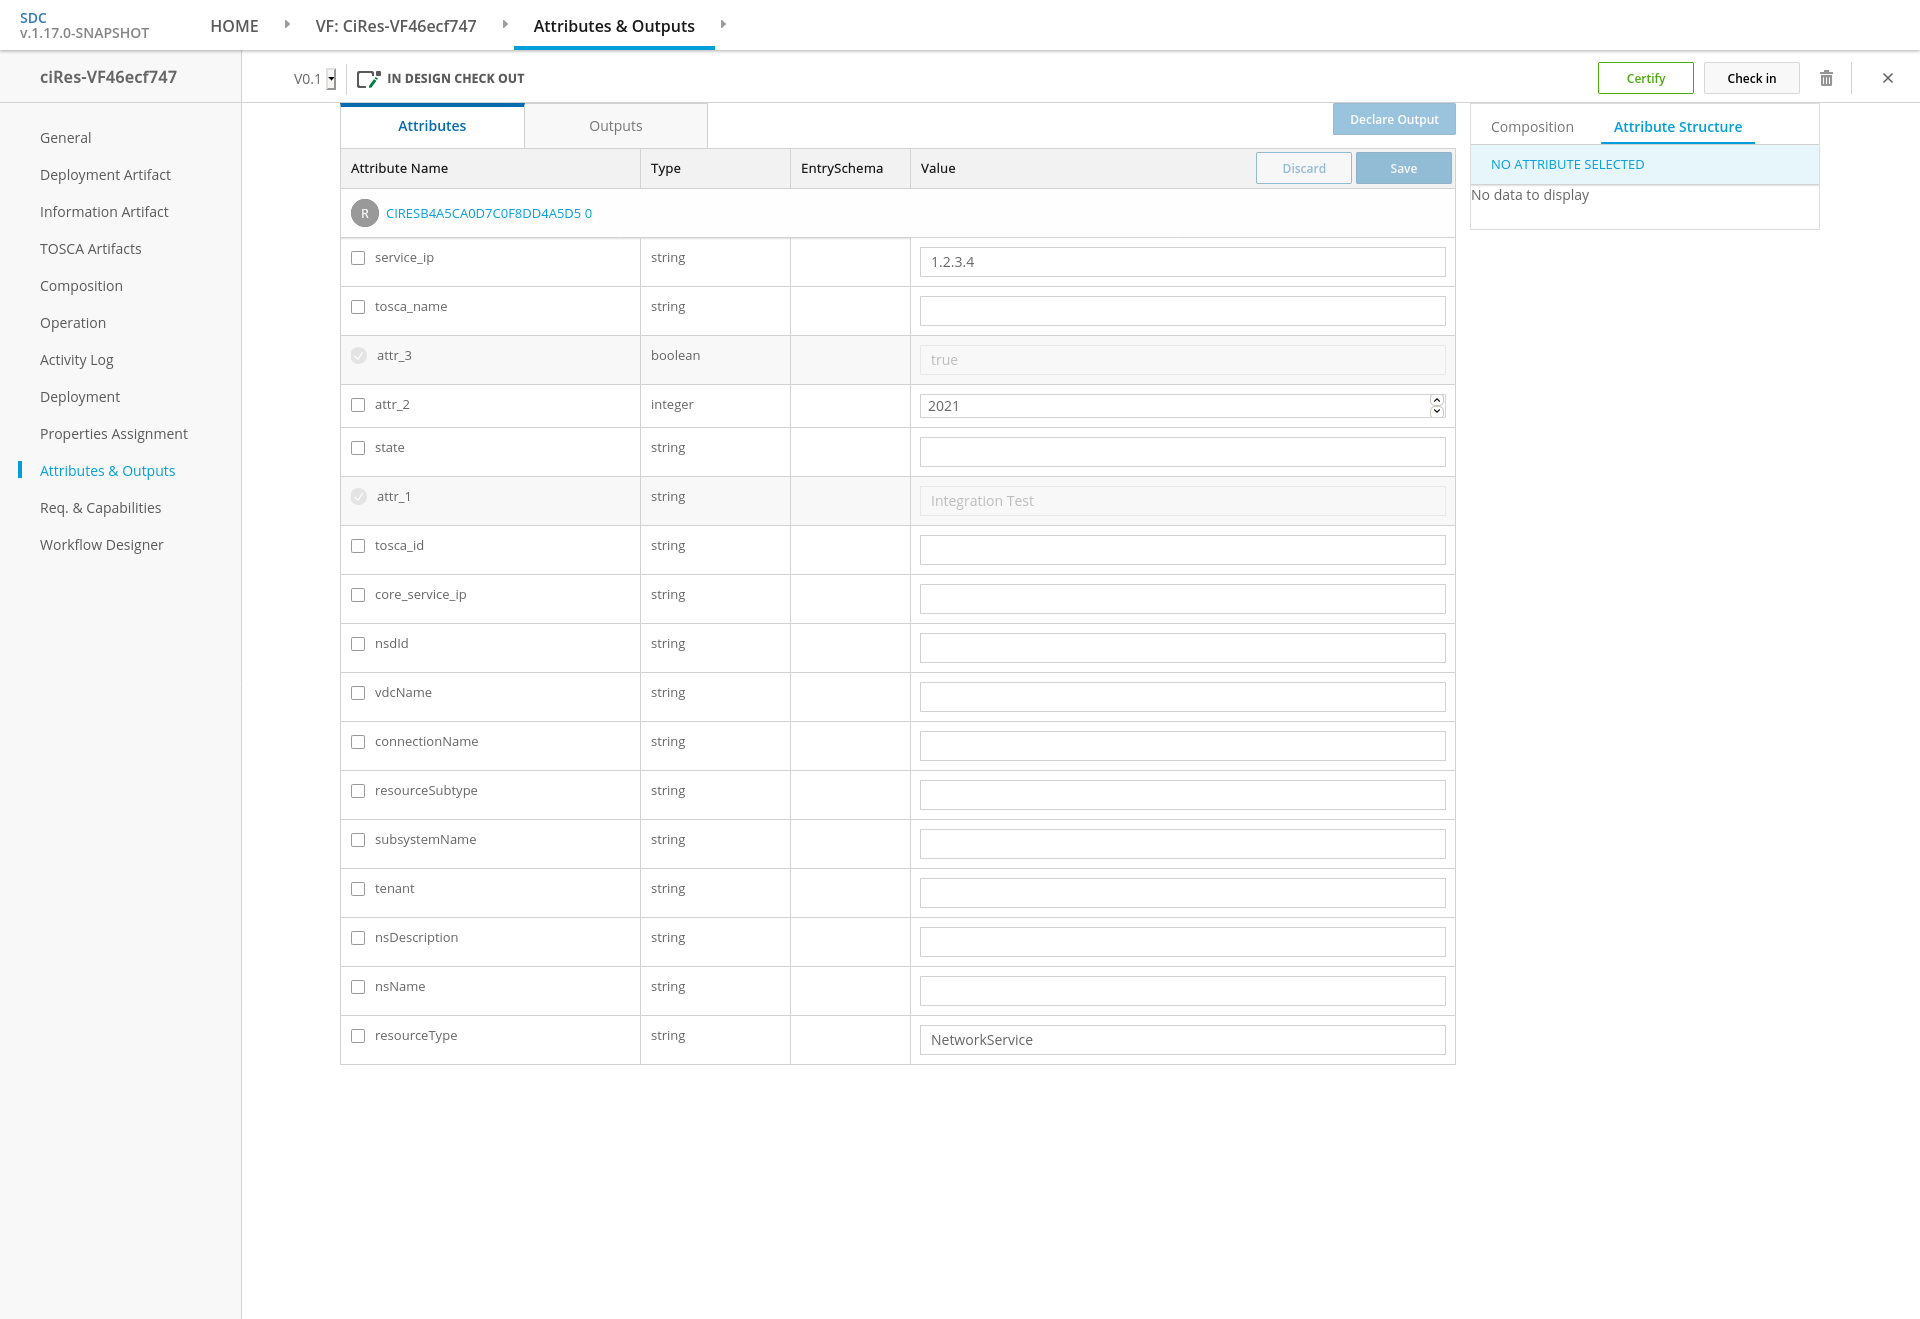Viewport: 1920px width, 1319px height.
Task: Switch to the Attributes tab
Action: tap(432, 126)
